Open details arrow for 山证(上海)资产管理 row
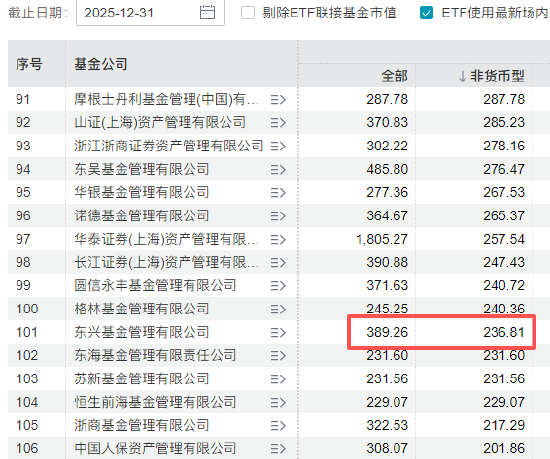550x459 pixels. 278,123
